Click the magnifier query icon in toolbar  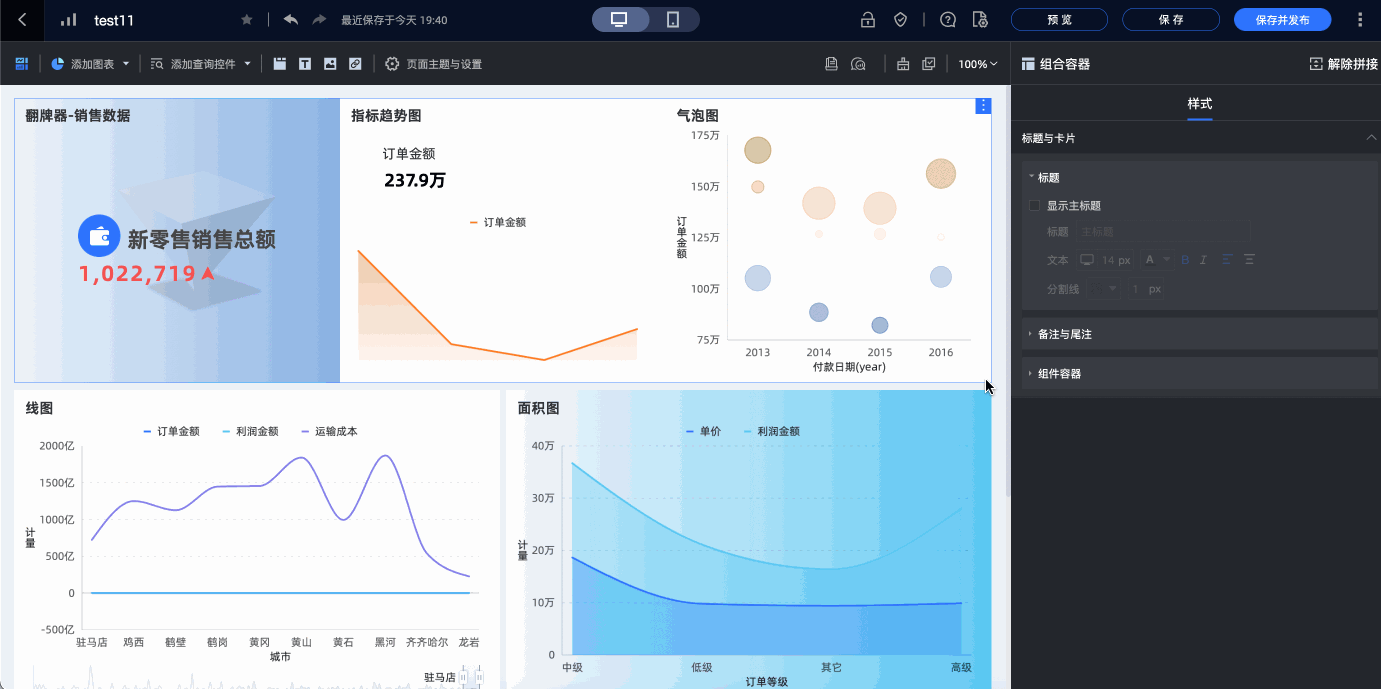pos(858,64)
